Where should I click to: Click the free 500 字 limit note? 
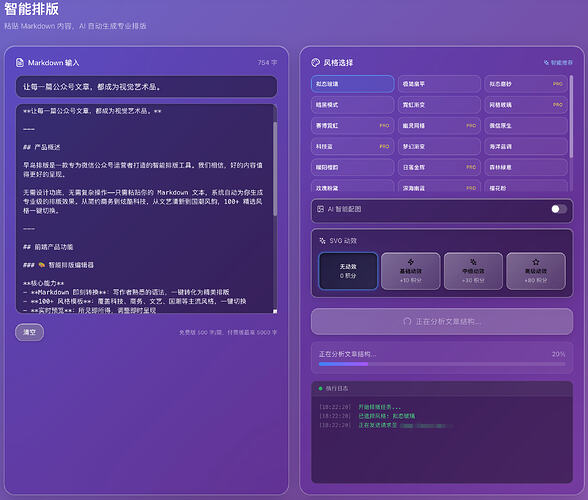[228, 332]
